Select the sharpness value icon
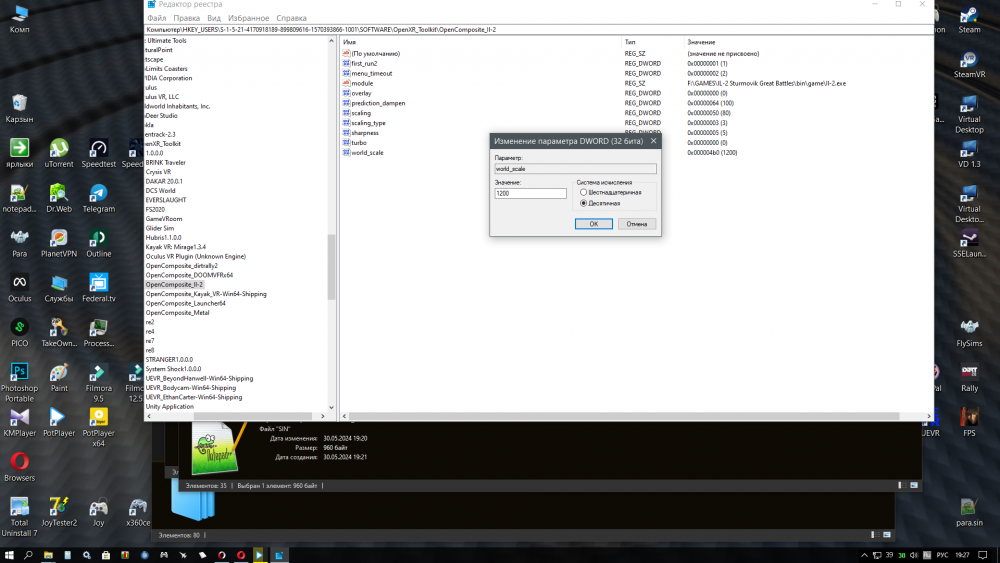1000x563 pixels. click(346, 133)
